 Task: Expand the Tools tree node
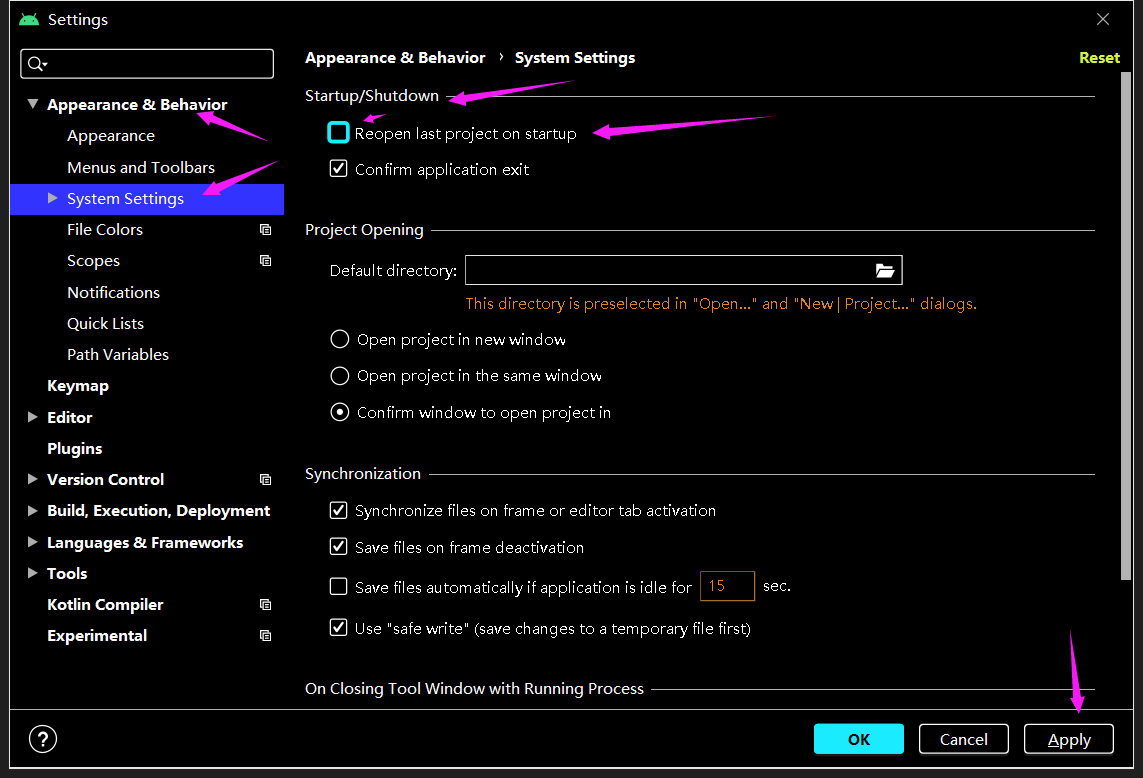(33, 573)
